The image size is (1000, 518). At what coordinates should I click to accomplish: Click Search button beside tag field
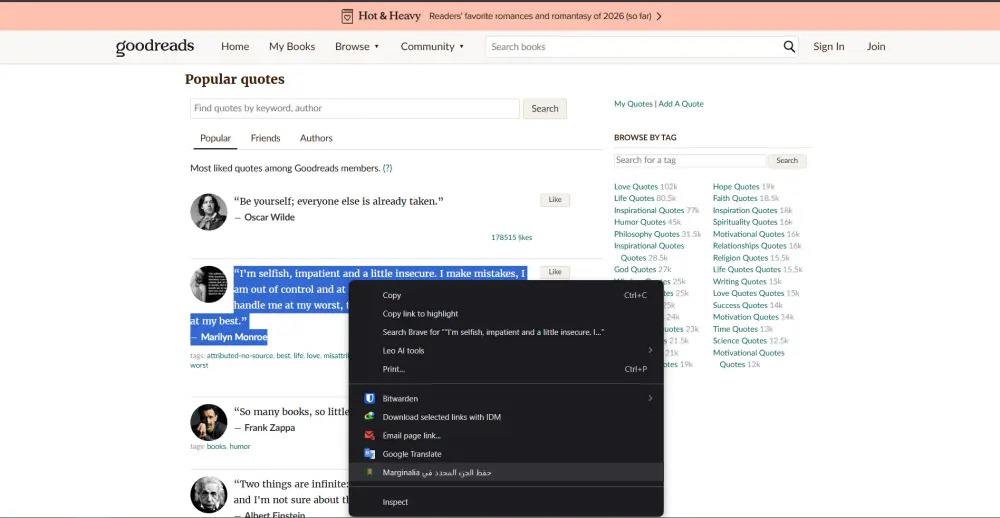point(787,161)
